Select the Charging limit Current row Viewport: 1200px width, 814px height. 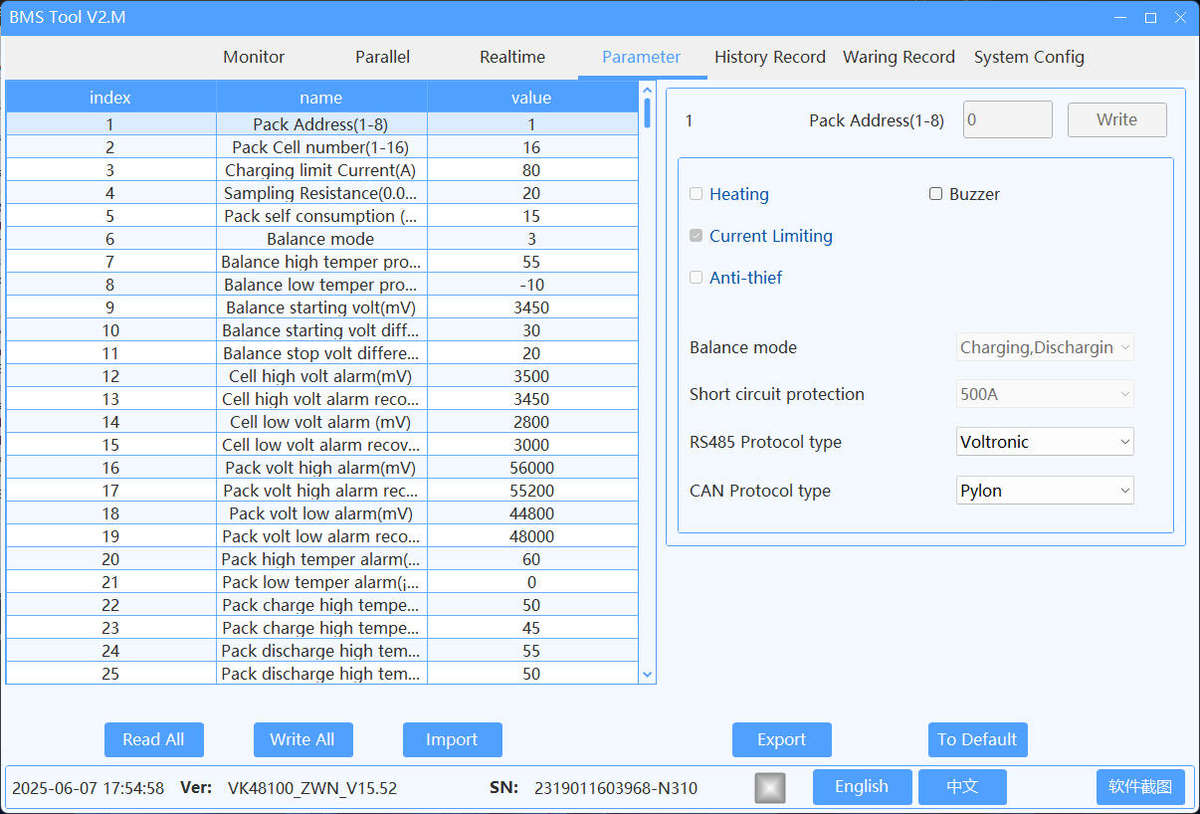pos(320,171)
